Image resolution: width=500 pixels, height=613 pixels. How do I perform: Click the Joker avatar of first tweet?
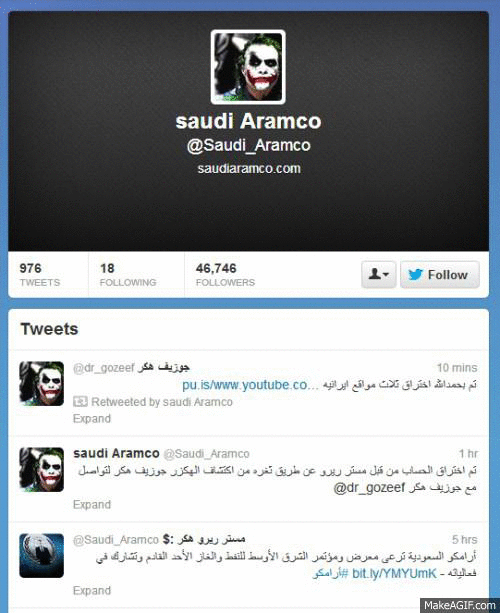[x=41, y=384]
